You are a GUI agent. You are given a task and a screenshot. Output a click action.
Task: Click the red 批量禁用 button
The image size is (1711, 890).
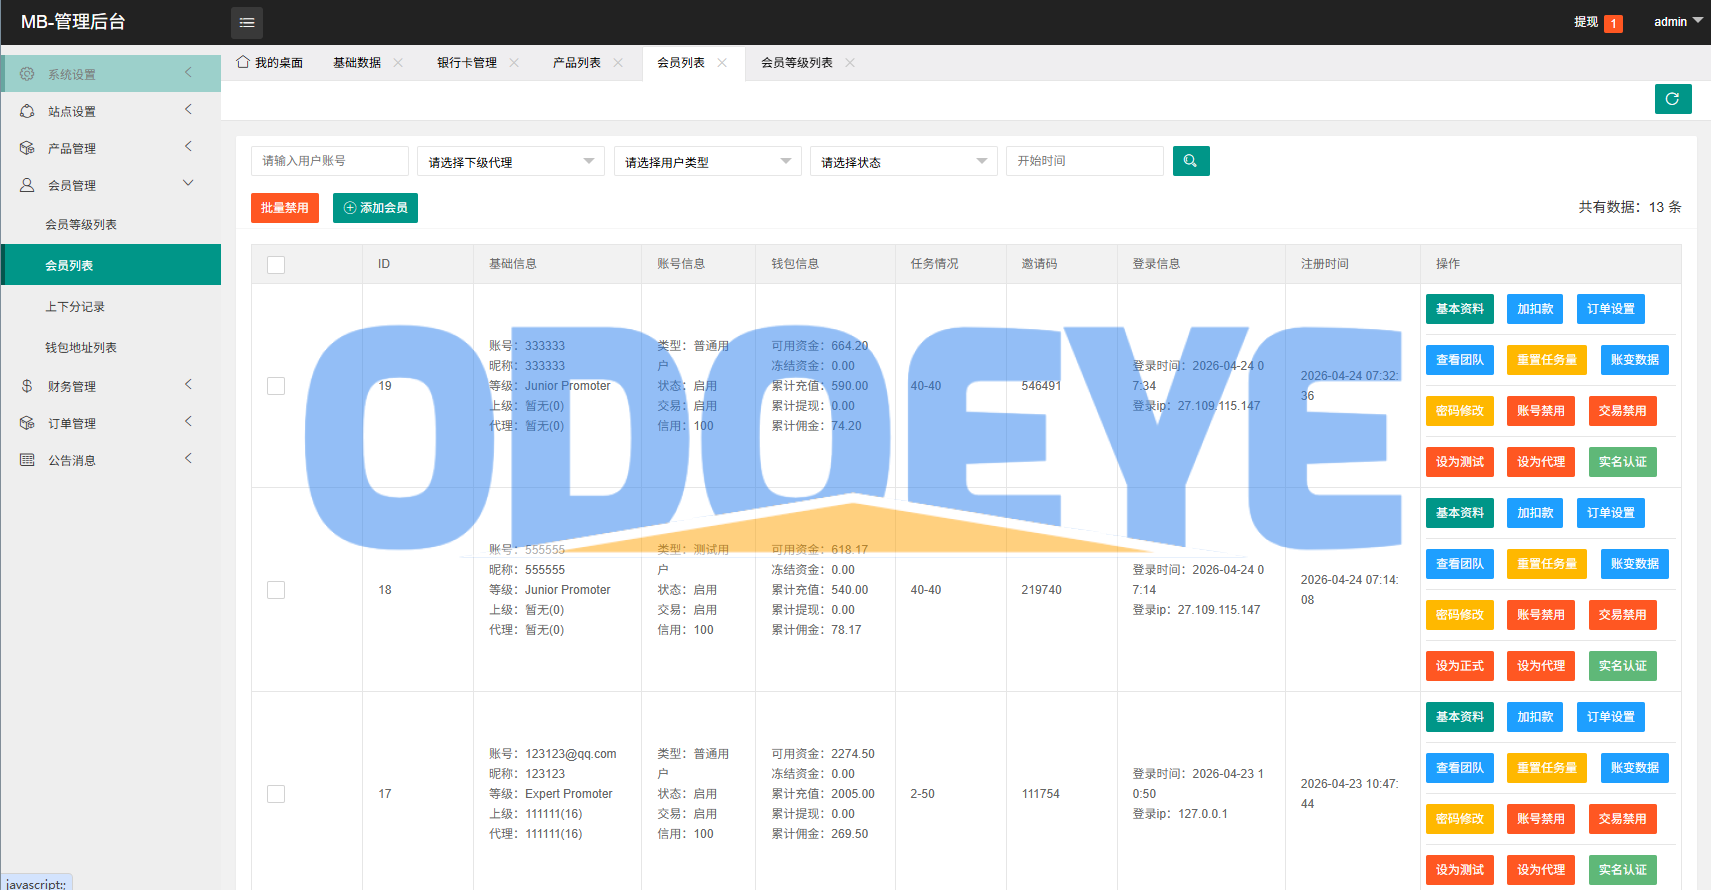tap(285, 208)
